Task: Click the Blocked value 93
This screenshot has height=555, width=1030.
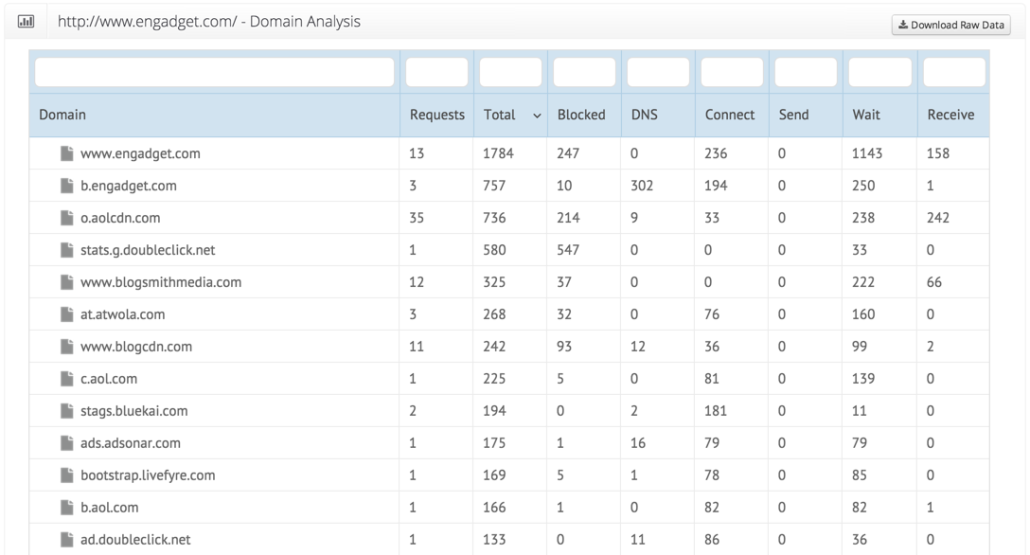Action: point(564,347)
